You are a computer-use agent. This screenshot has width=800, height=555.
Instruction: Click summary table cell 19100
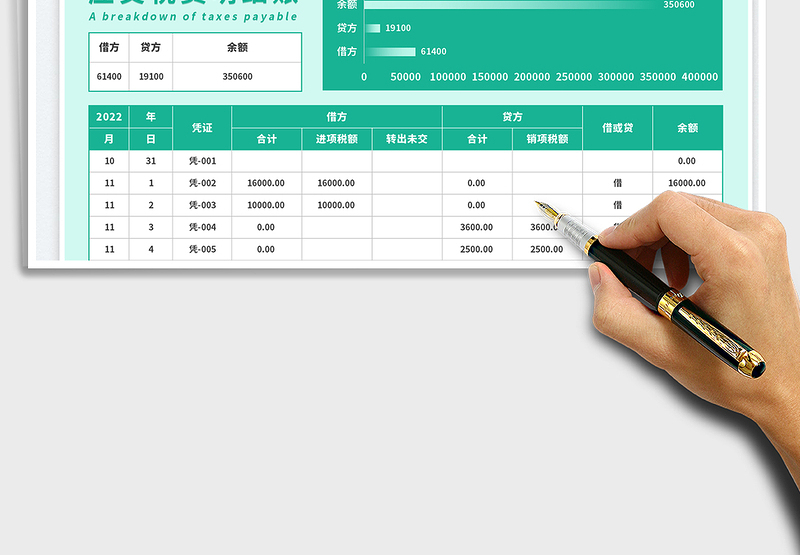[x=151, y=77]
